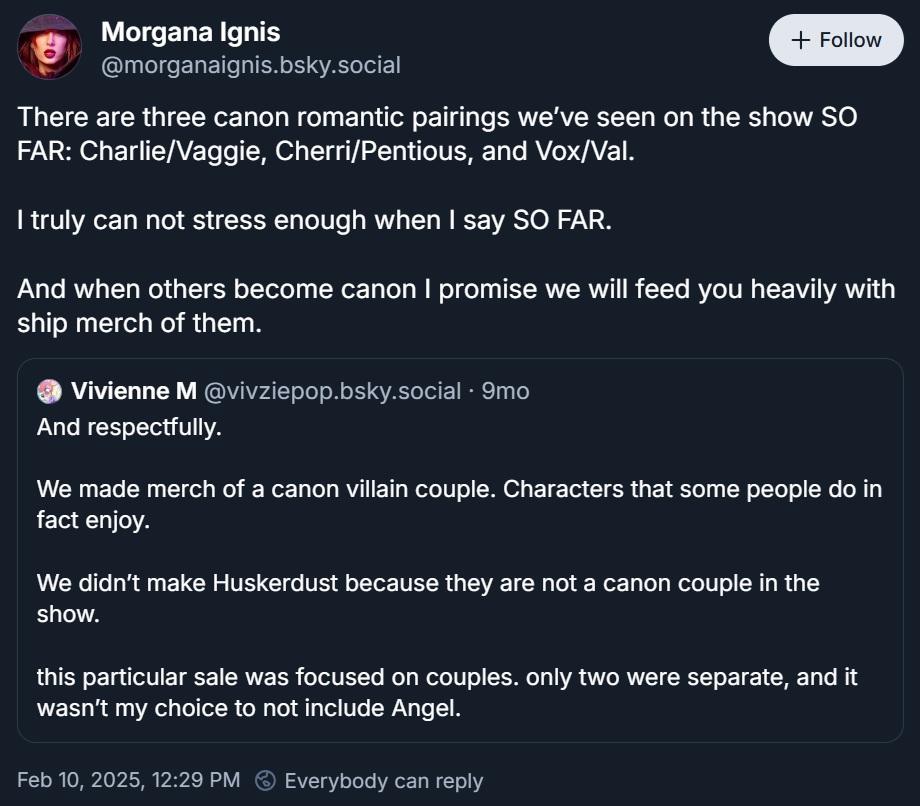Click the 9mo timestamp on quoted post
Viewport: 920px width, 806px height.
(x=505, y=391)
